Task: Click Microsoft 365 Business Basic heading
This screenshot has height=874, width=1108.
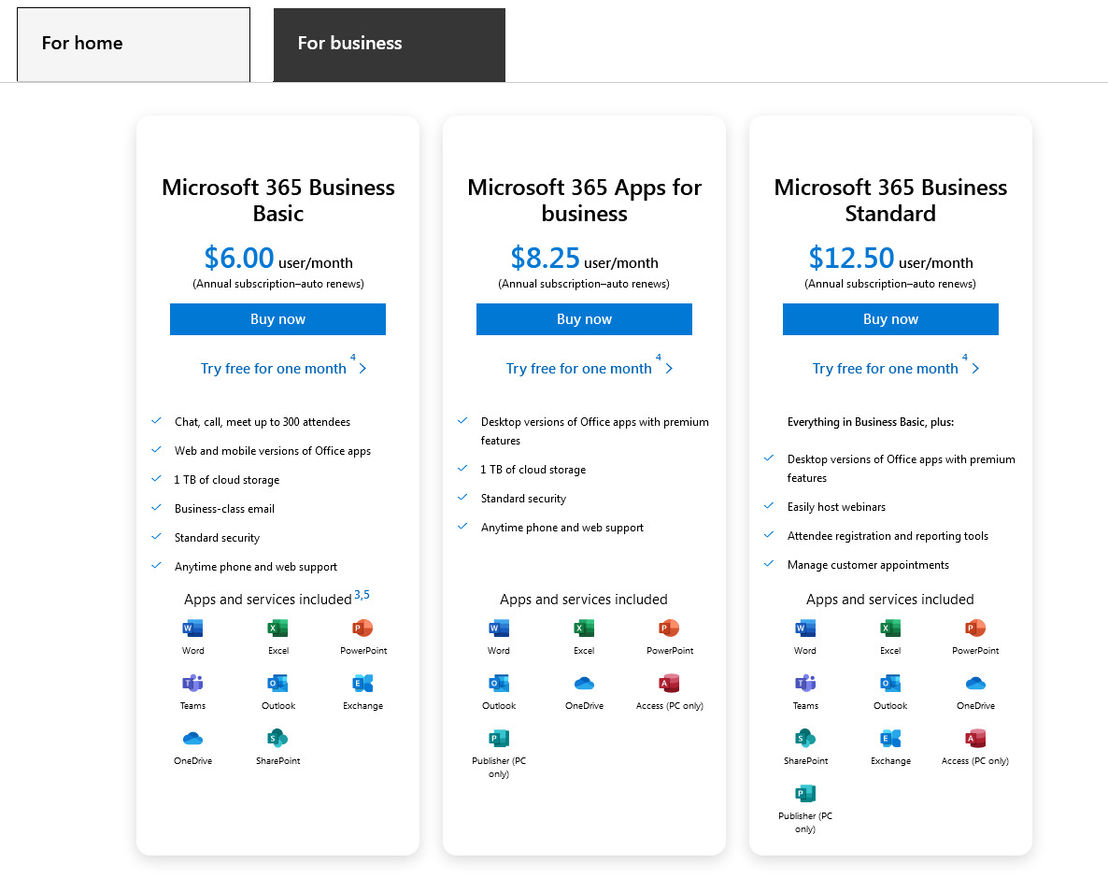Action: coord(278,200)
